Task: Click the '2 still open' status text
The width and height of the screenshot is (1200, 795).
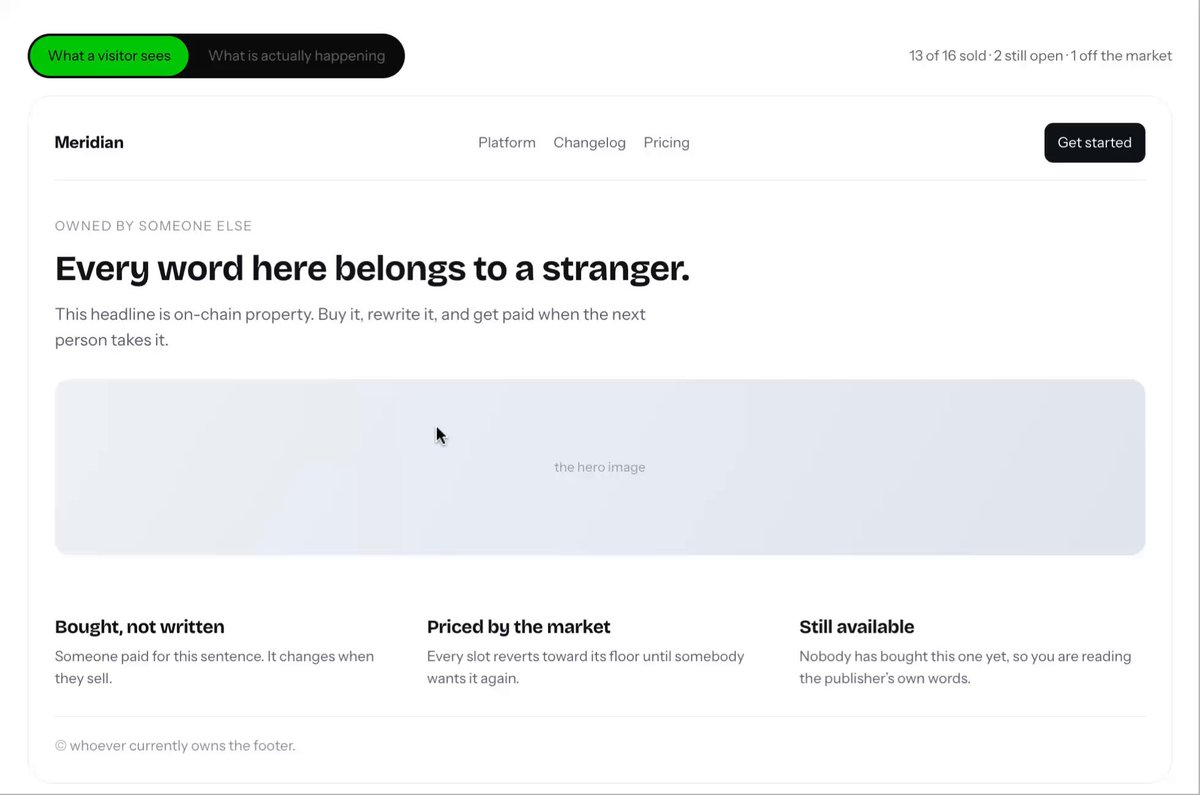Action: (1028, 56)
